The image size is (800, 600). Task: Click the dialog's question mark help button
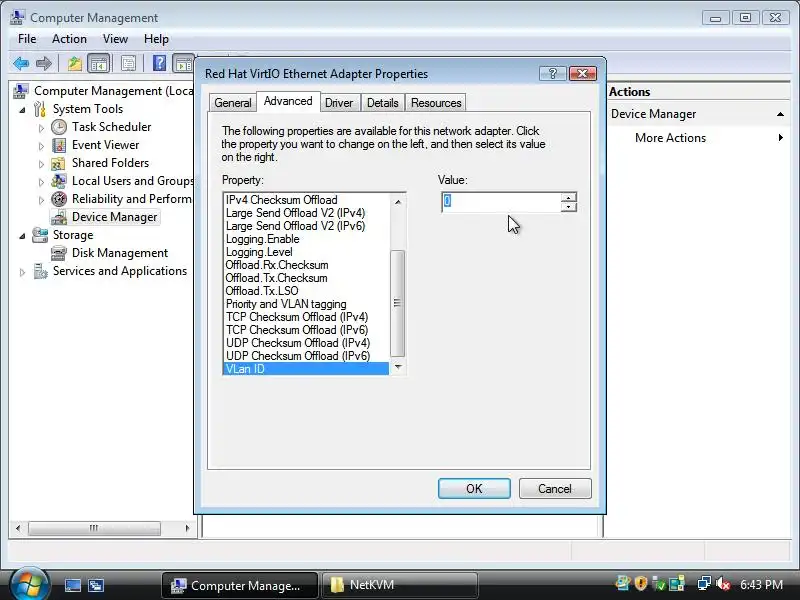point(553,74)
